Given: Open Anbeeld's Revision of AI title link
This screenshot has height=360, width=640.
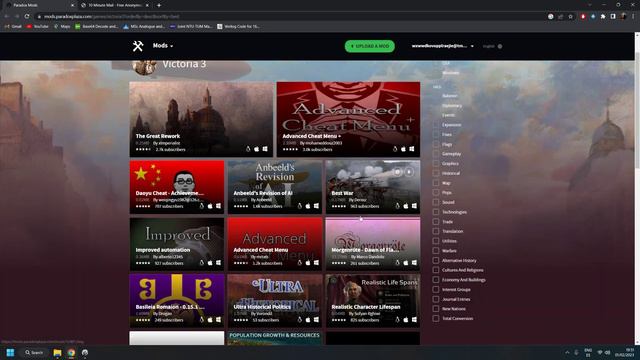Looking at the screenshot, I should click(x=263, y=193).
